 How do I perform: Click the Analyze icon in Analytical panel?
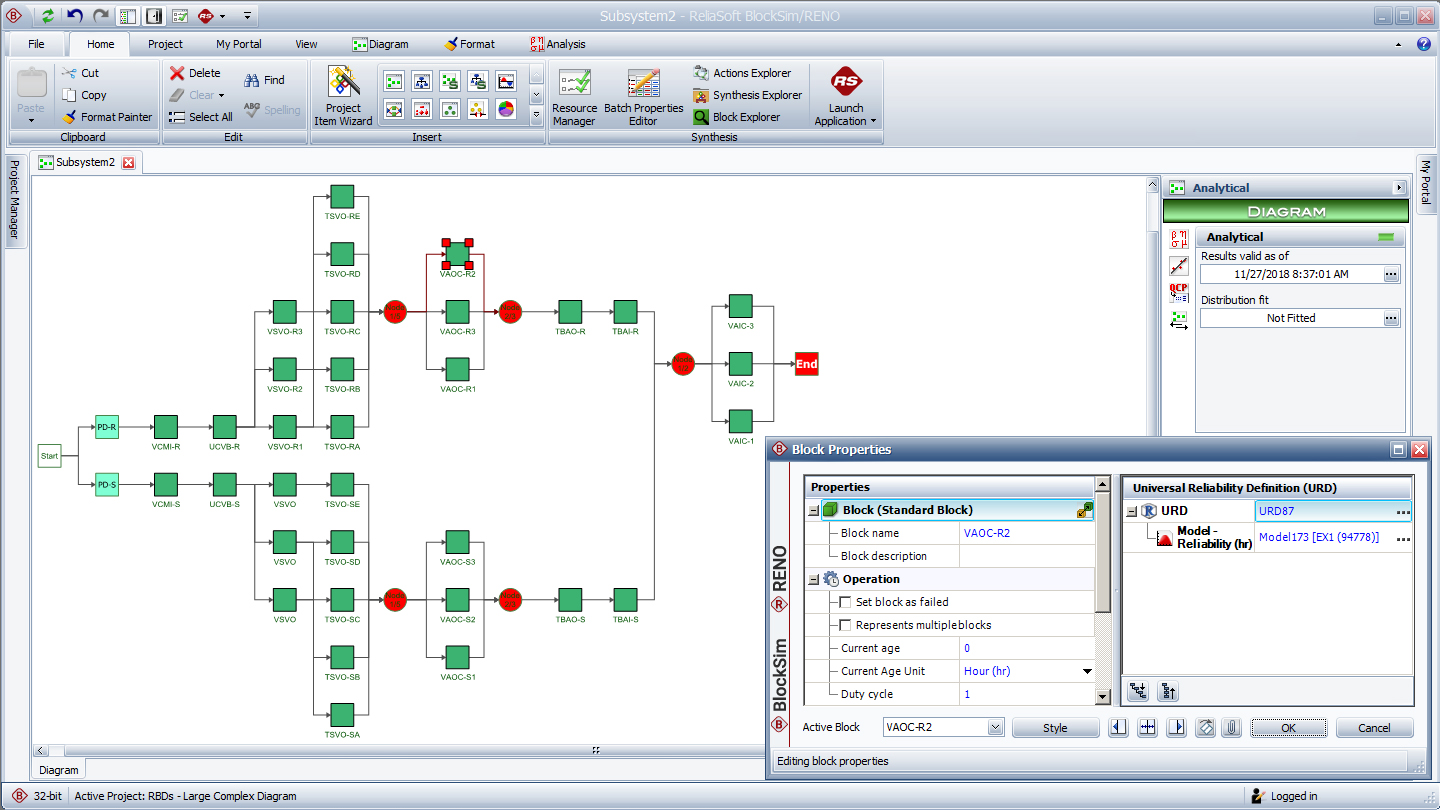(x=1179, y=239)
